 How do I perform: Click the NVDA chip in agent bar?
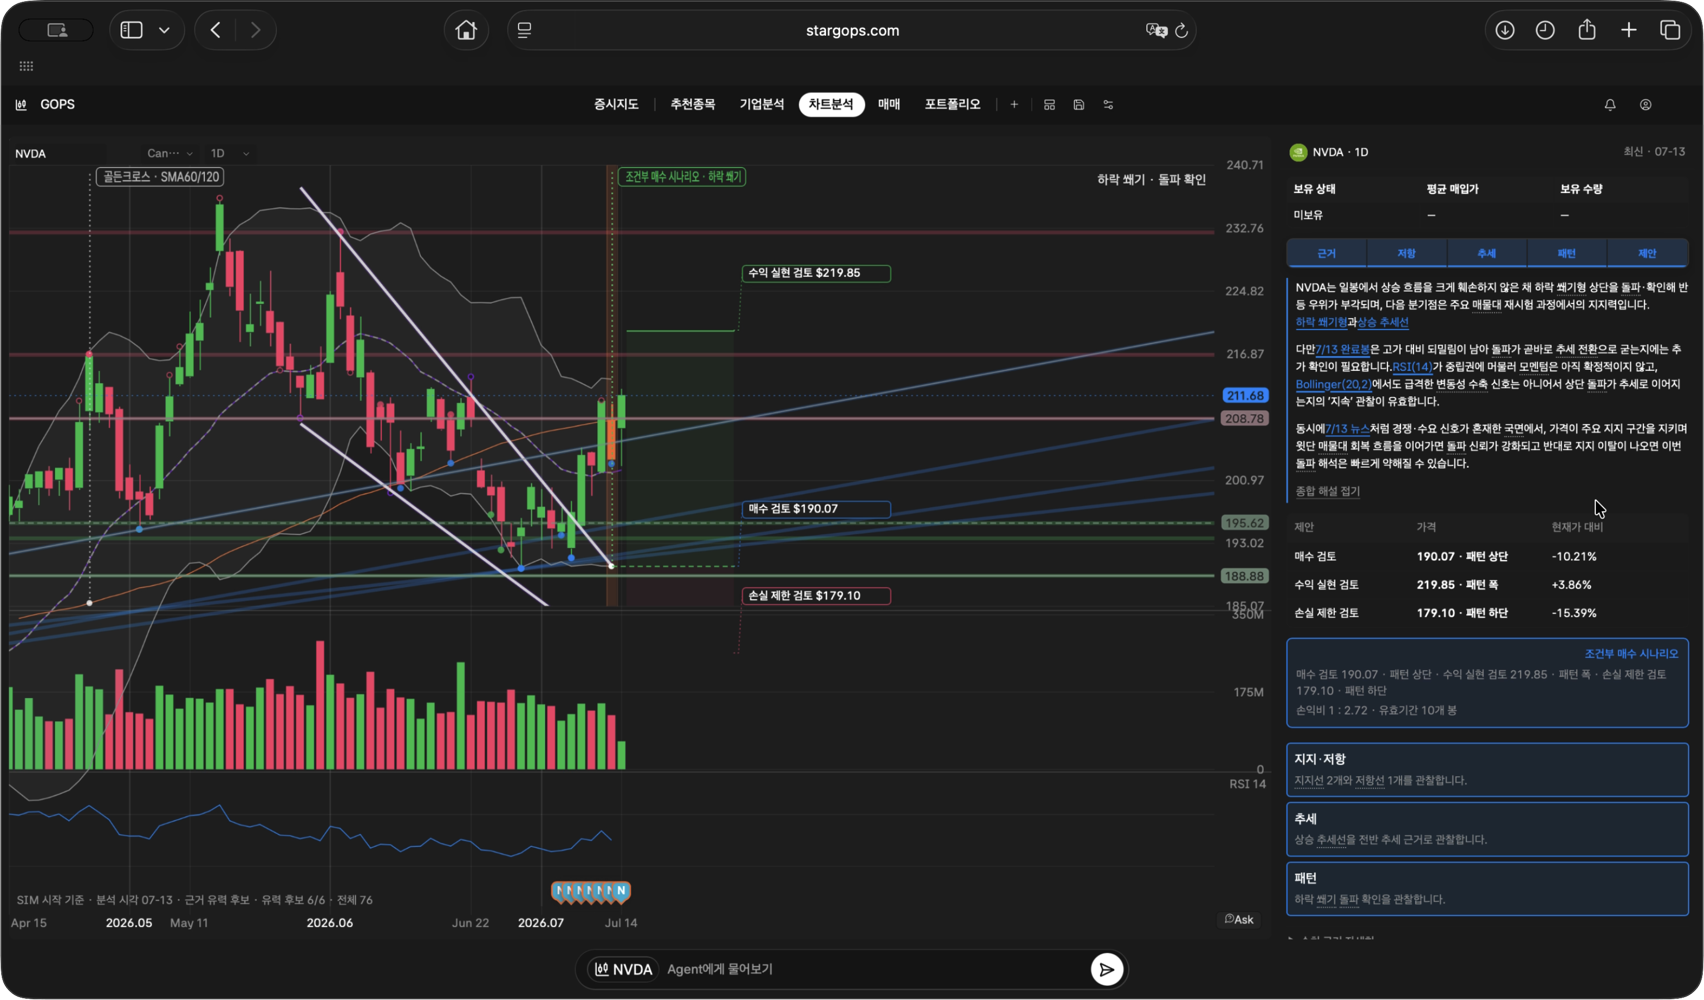coord(623,969)
